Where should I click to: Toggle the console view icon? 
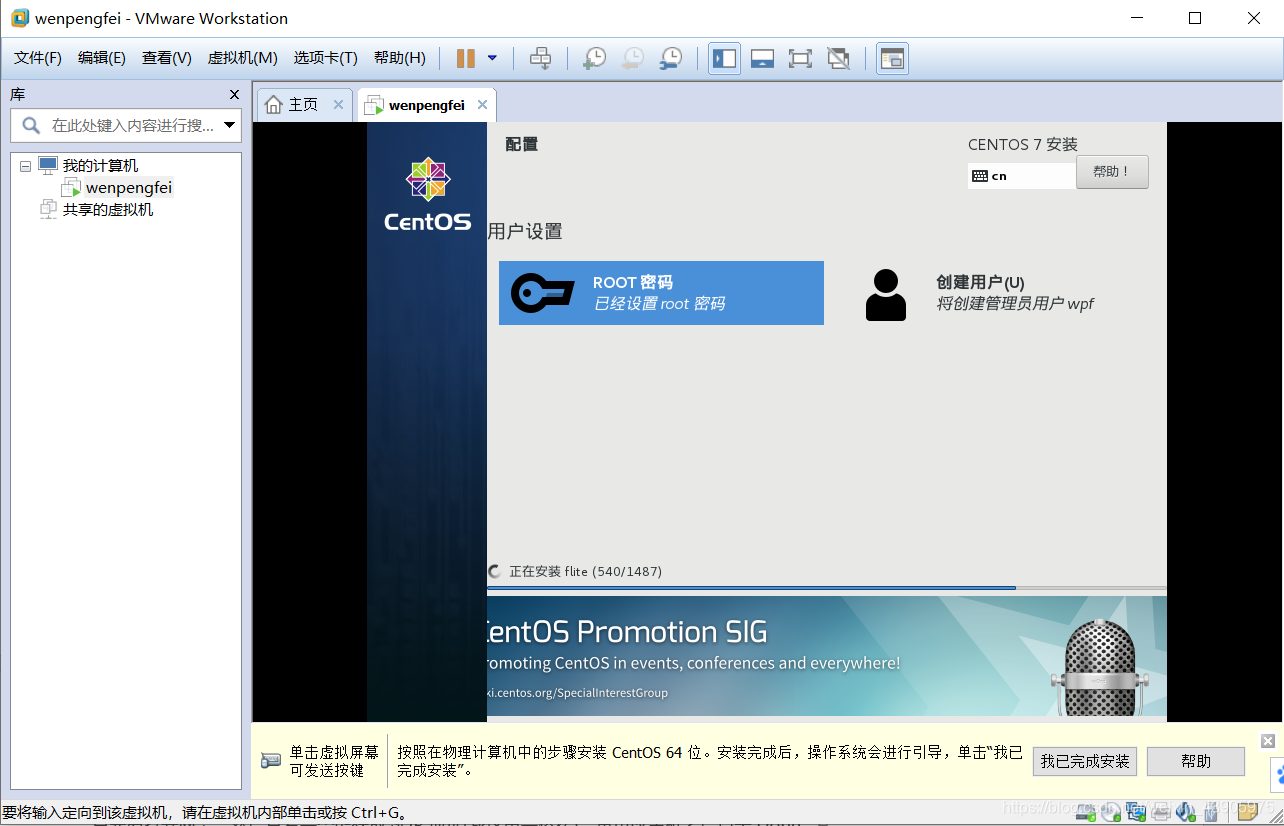(x=892, y=58)
